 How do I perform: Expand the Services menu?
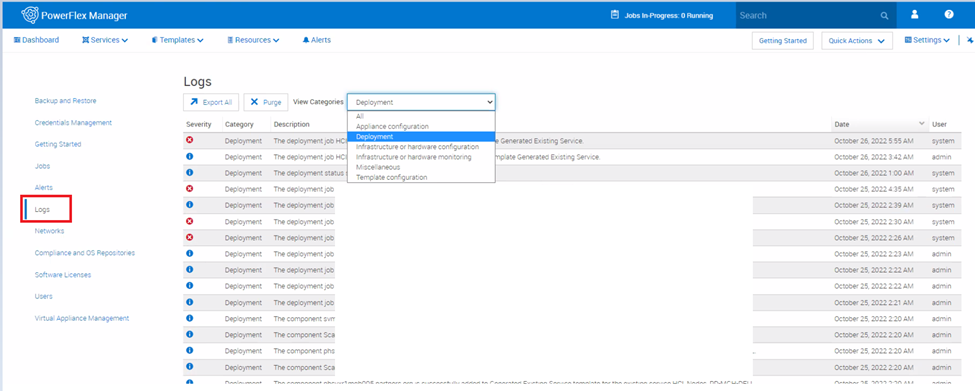104,40
